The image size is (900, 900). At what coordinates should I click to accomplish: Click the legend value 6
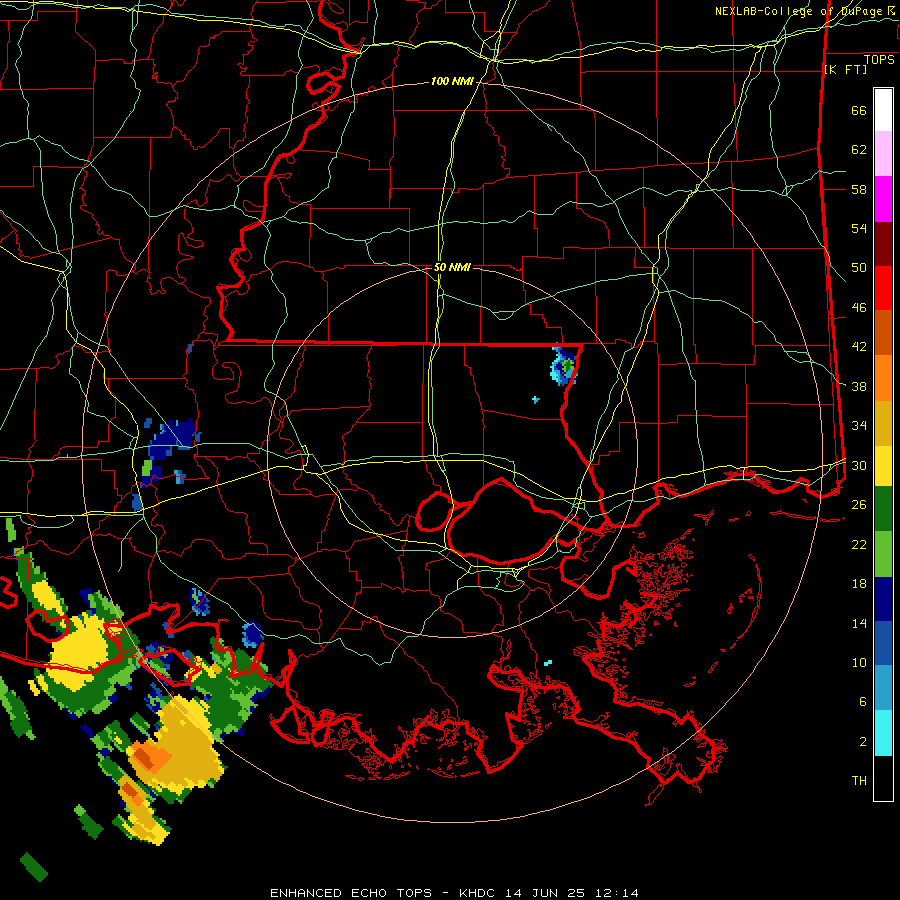[863, 702]
